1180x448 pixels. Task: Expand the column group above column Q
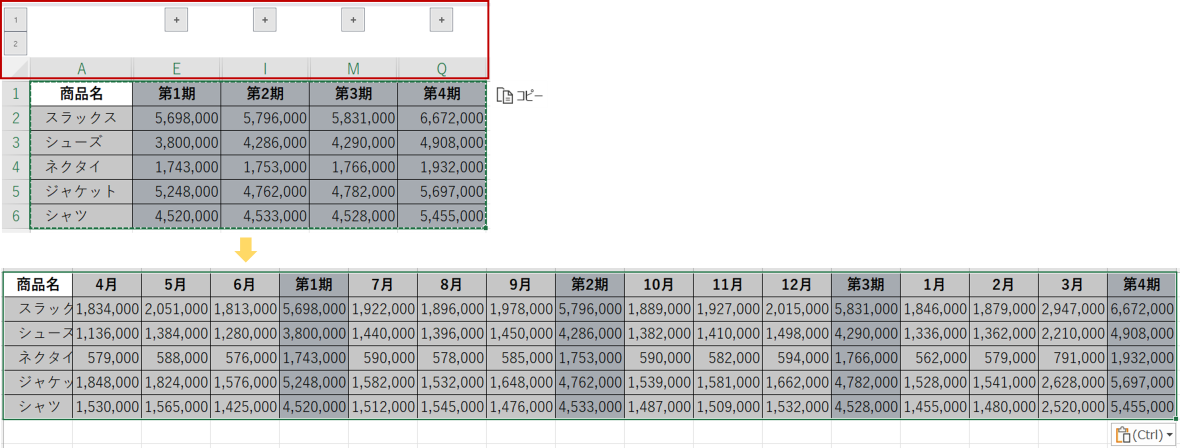coord(442,21)
